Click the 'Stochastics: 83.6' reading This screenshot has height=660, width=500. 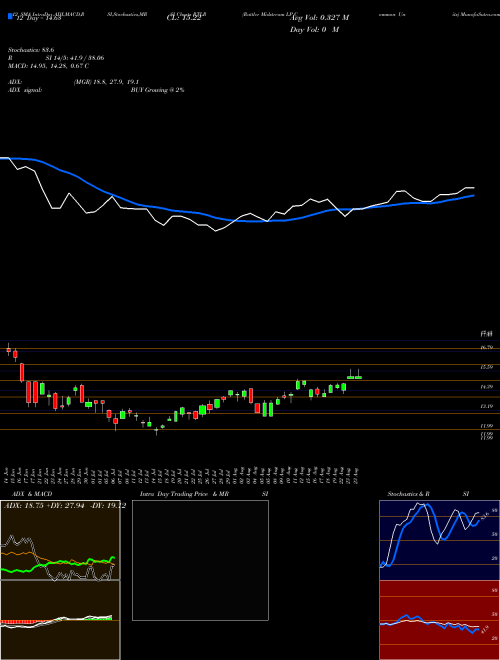pos(31,50)
